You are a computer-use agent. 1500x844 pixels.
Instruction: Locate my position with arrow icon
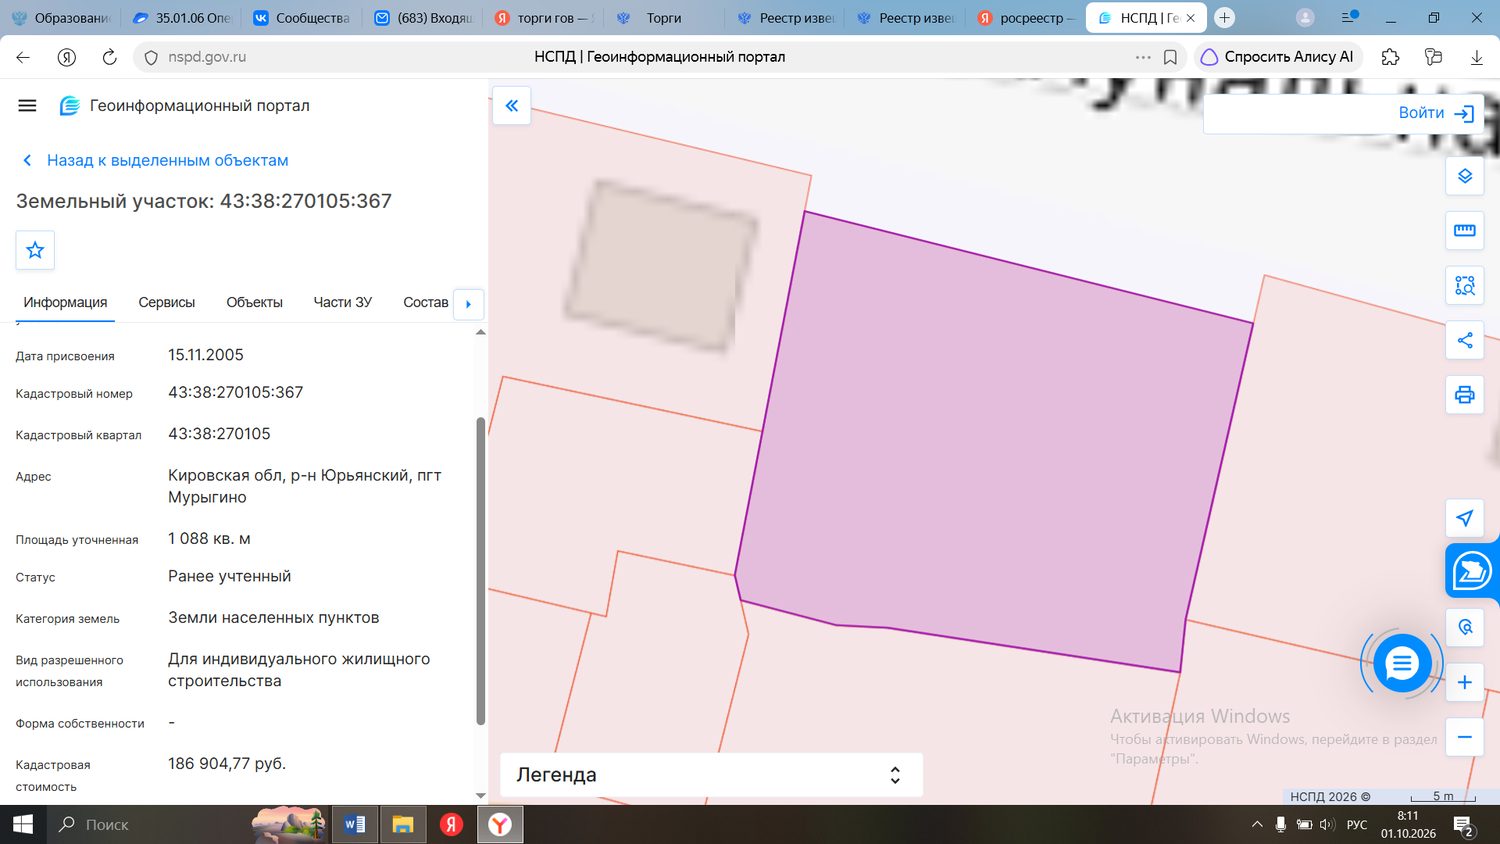coord(1465,518)
